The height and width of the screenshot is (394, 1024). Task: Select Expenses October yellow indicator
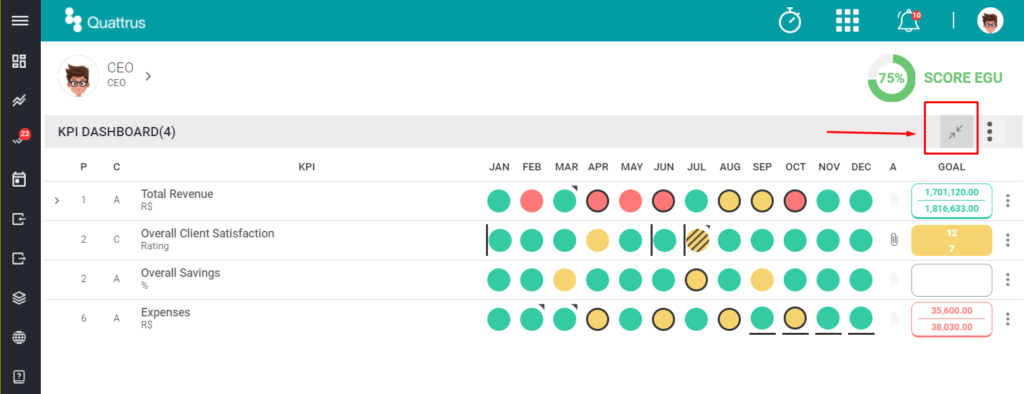795,319
